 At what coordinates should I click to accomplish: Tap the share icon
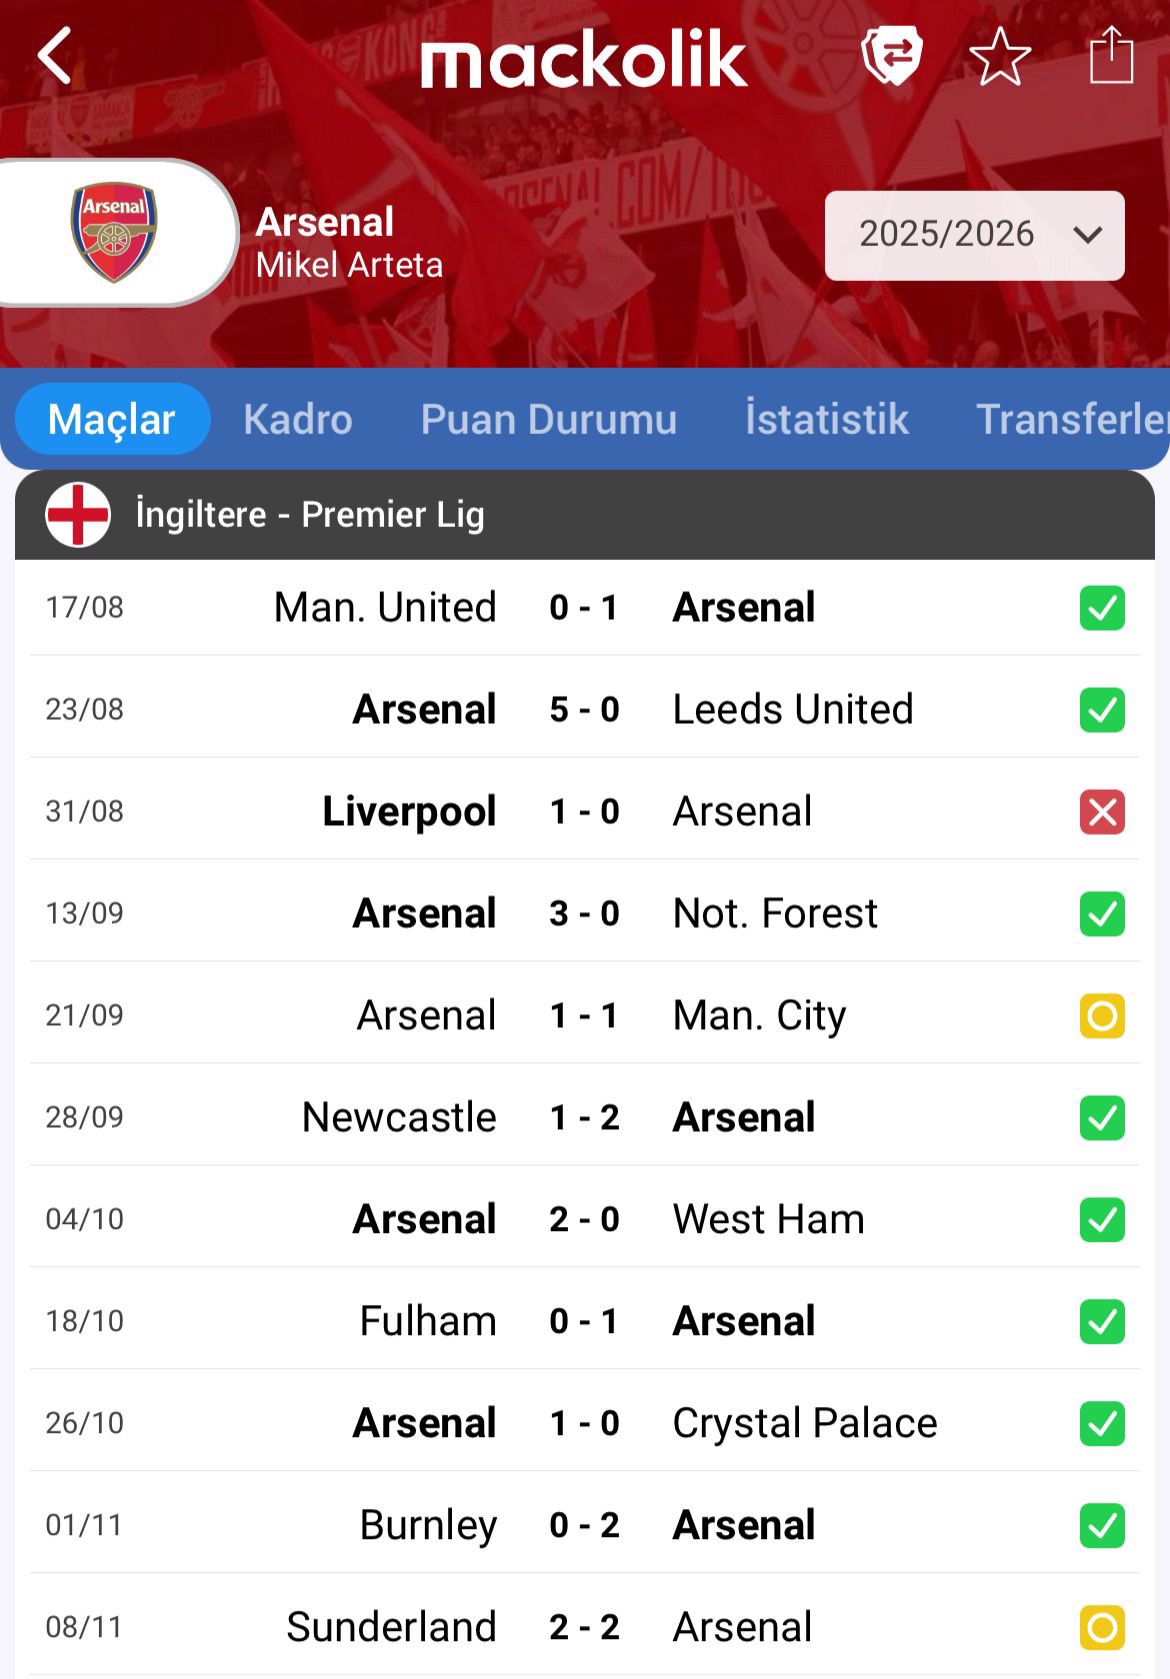tap(1110, 56)
